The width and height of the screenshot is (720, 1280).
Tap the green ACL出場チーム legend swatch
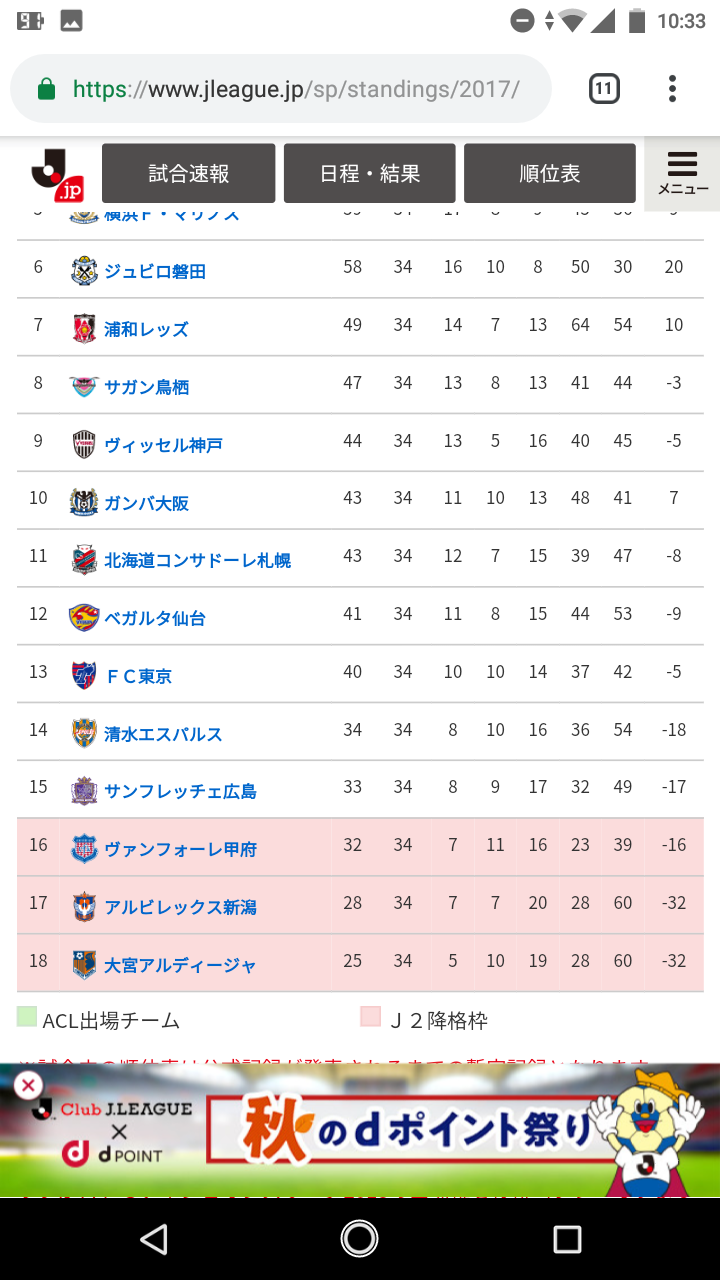click(27, 1017)
